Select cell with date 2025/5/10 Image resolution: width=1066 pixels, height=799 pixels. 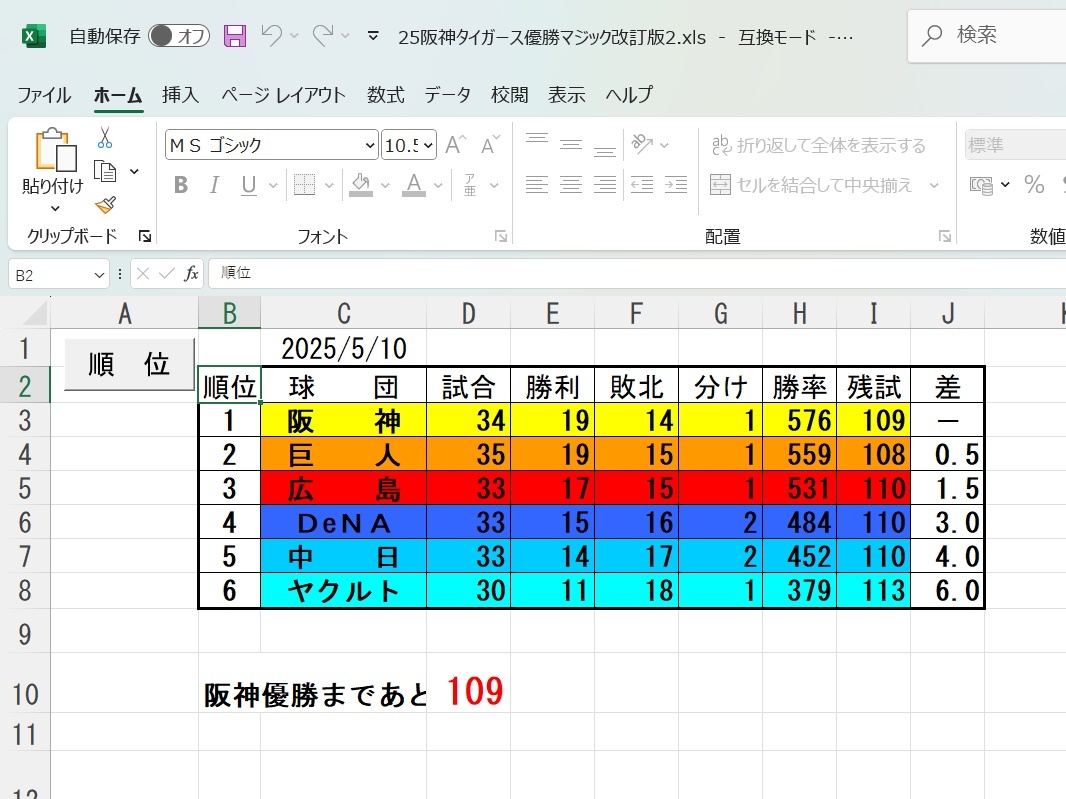point(343,348)
